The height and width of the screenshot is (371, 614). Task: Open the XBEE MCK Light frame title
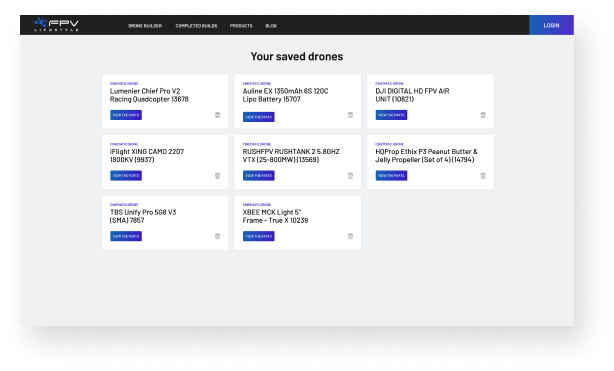click(275, 216)
